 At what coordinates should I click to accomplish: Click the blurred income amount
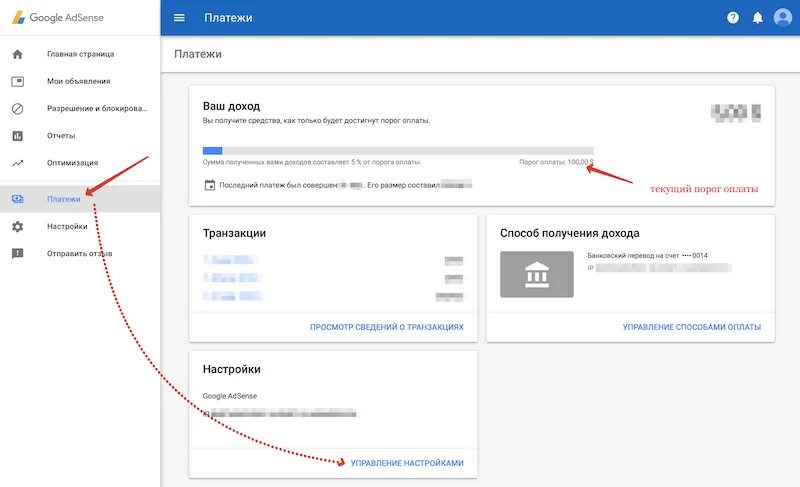click(x=736, y=112)
